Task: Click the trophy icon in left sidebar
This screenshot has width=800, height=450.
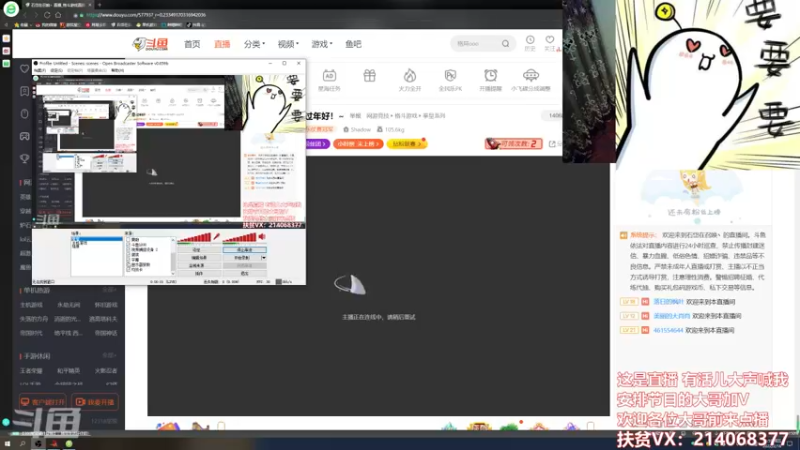Action: tap(24, 159)
